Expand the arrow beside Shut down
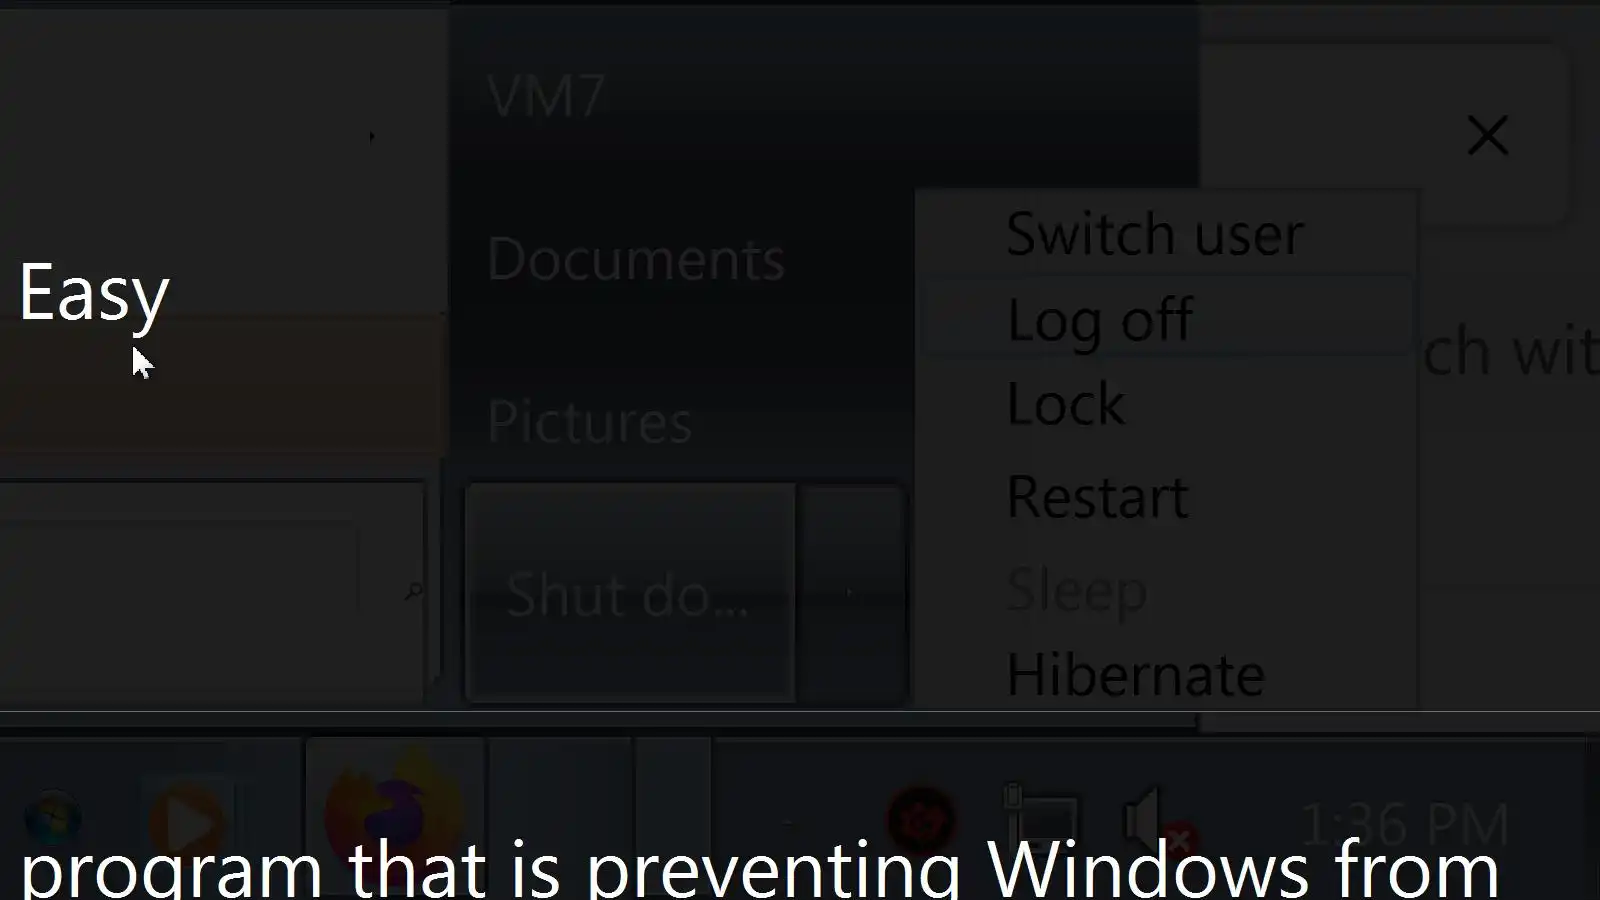This screenshot has width=1600, height=900. pyautogui.click(x=851, y=593)
